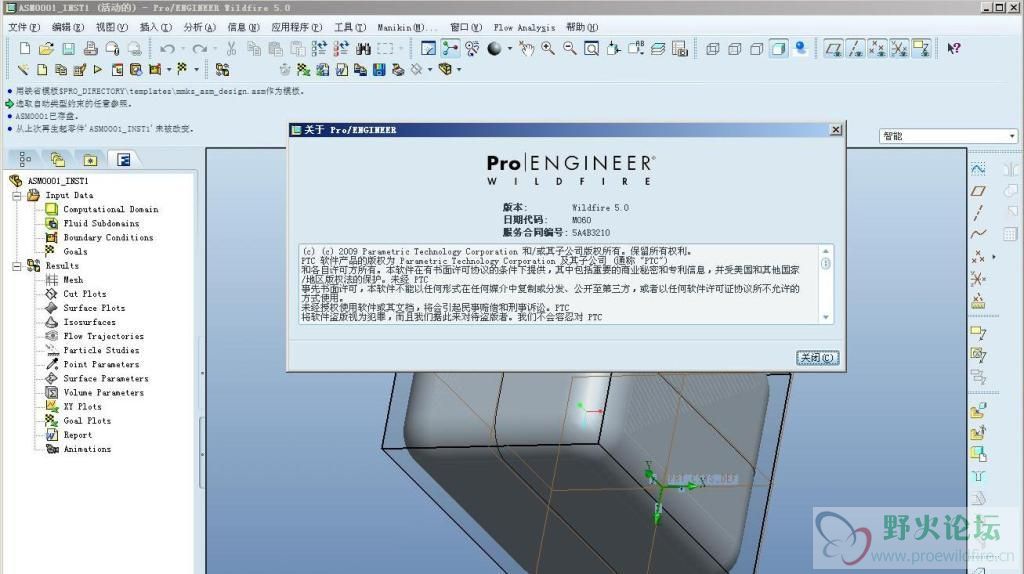Image resolution: width=1024 pixels, height=574 pixels.
Task: Click the Redo arrow
Action: pyautogui.click(x=200, y=48)
